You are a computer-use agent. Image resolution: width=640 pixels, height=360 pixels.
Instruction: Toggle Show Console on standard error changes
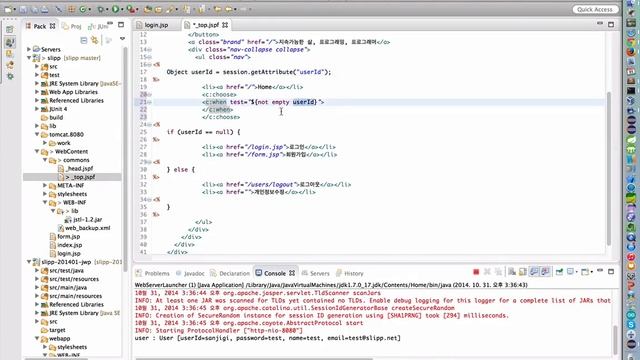tap(545, 272)
